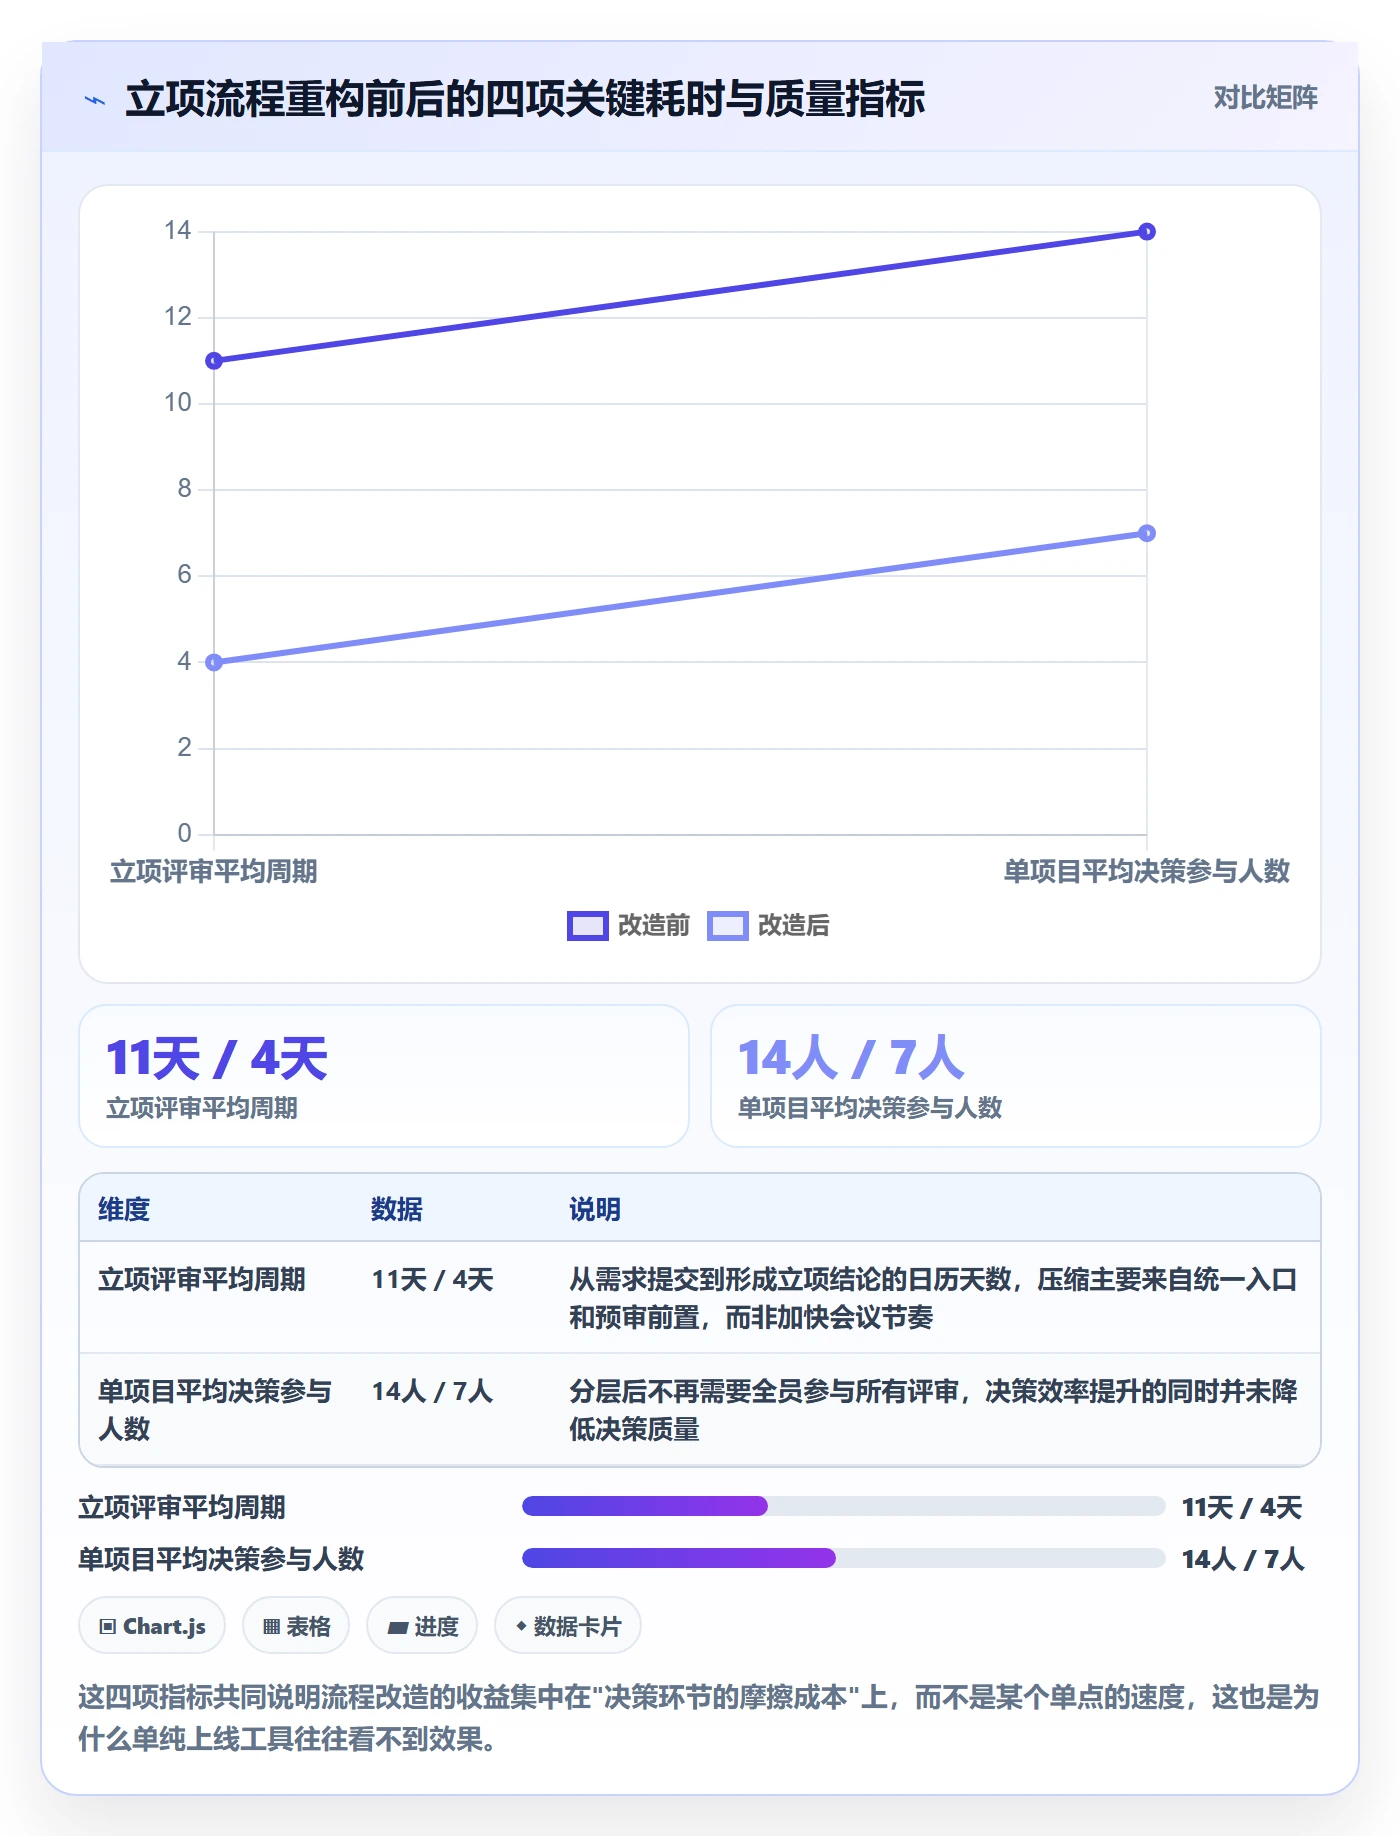Click the 数据卡片 tag chip
The height and width of the screenshot is (1836, 1400).
pyautogui.click(x=568, y=1626)
